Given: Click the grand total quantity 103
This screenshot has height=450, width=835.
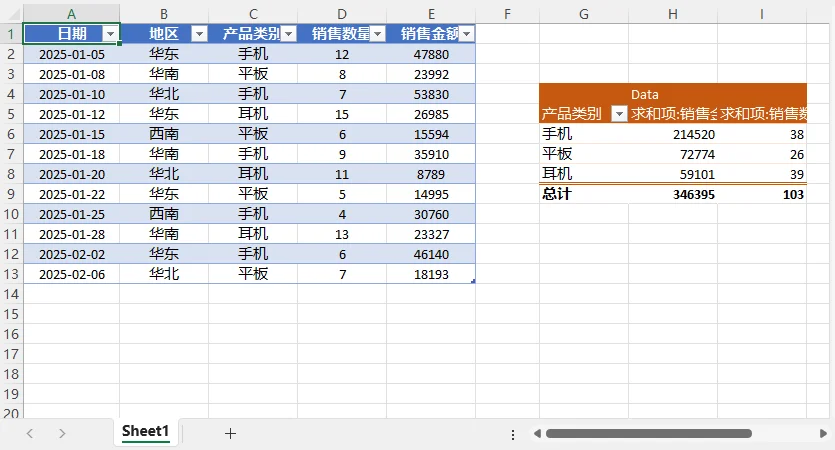Looking at the screenshot, I should (x=762, y=194).
